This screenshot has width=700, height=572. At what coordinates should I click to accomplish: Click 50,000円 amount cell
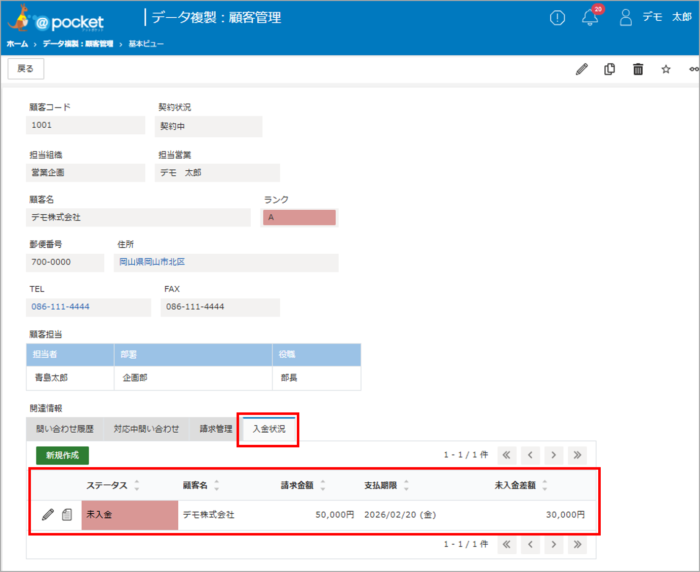335,515
